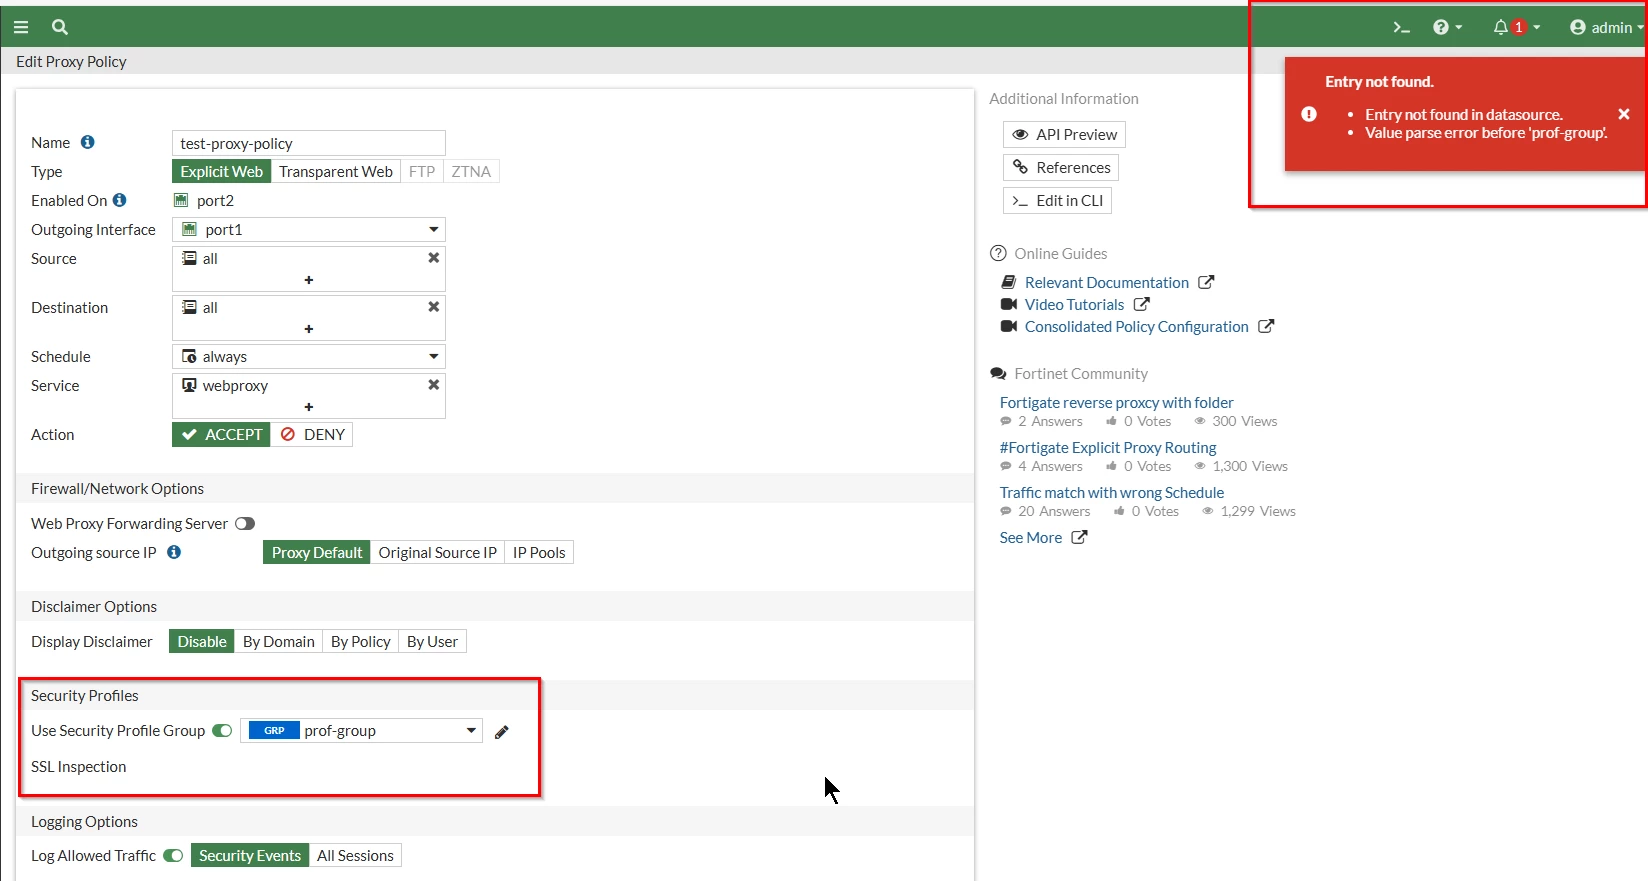Add a new Service entry

click(309, 407)
